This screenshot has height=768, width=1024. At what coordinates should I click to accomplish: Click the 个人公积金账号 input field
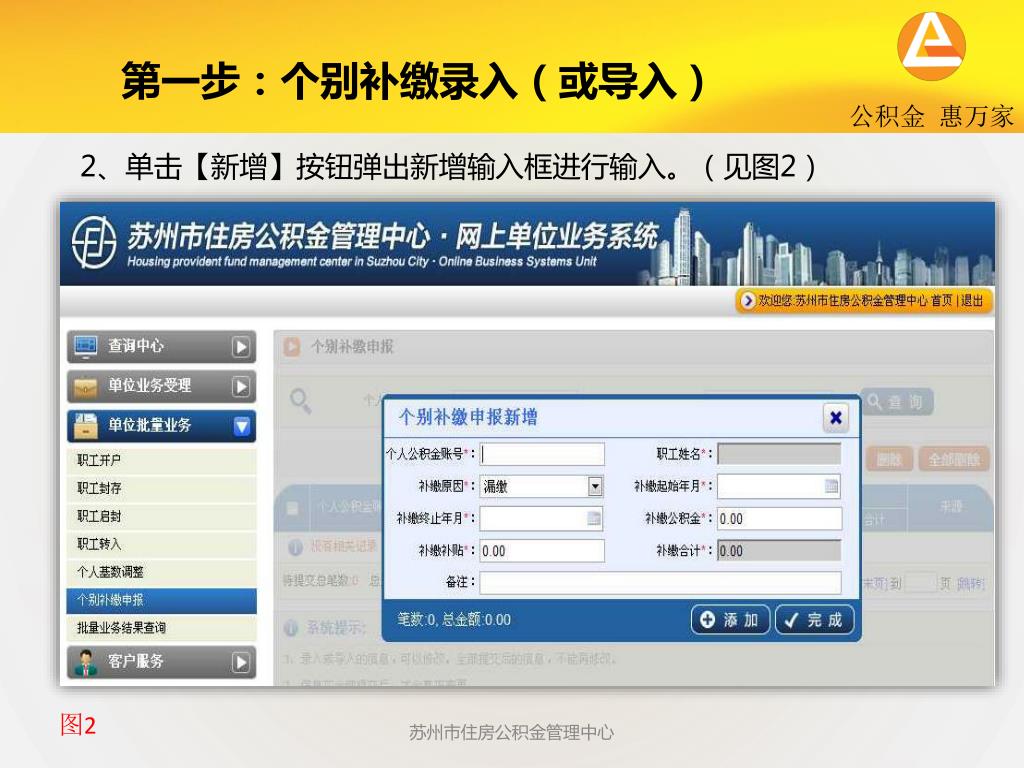542,454
